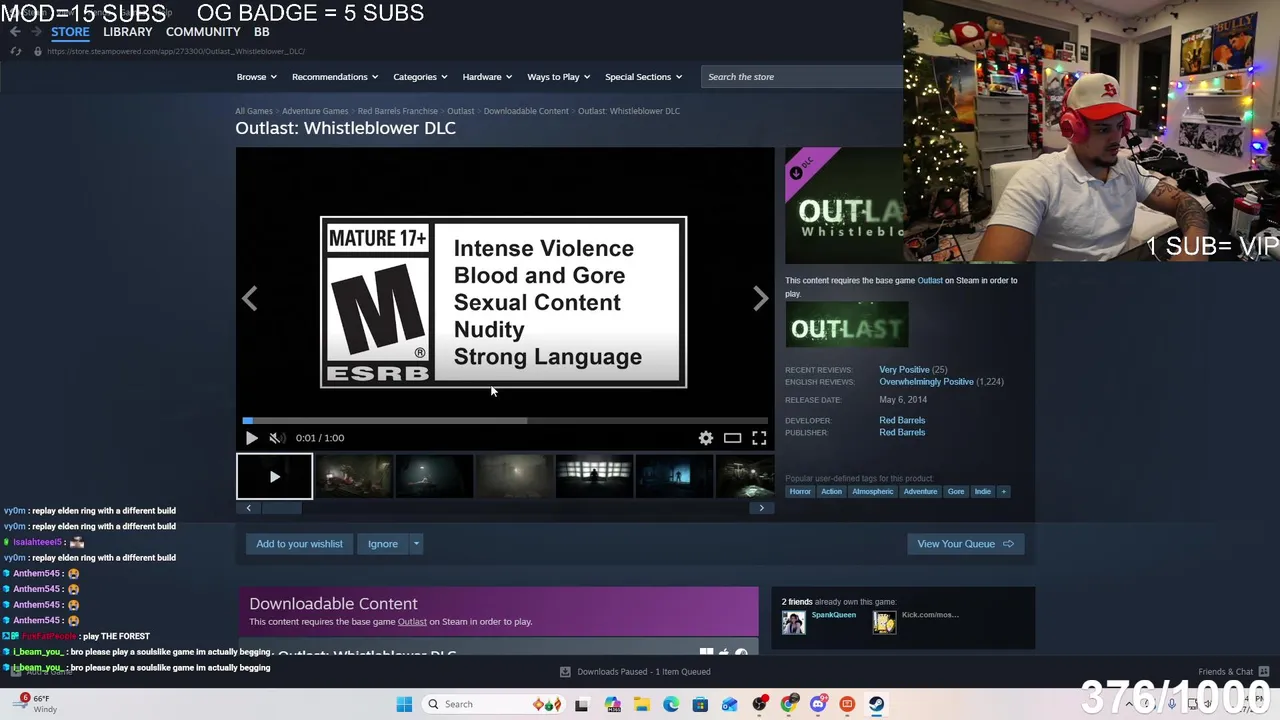Viewport: 1280px width, 720px height.
Task: Open File Explorer from taskbar
Action: tap(642, 704)
